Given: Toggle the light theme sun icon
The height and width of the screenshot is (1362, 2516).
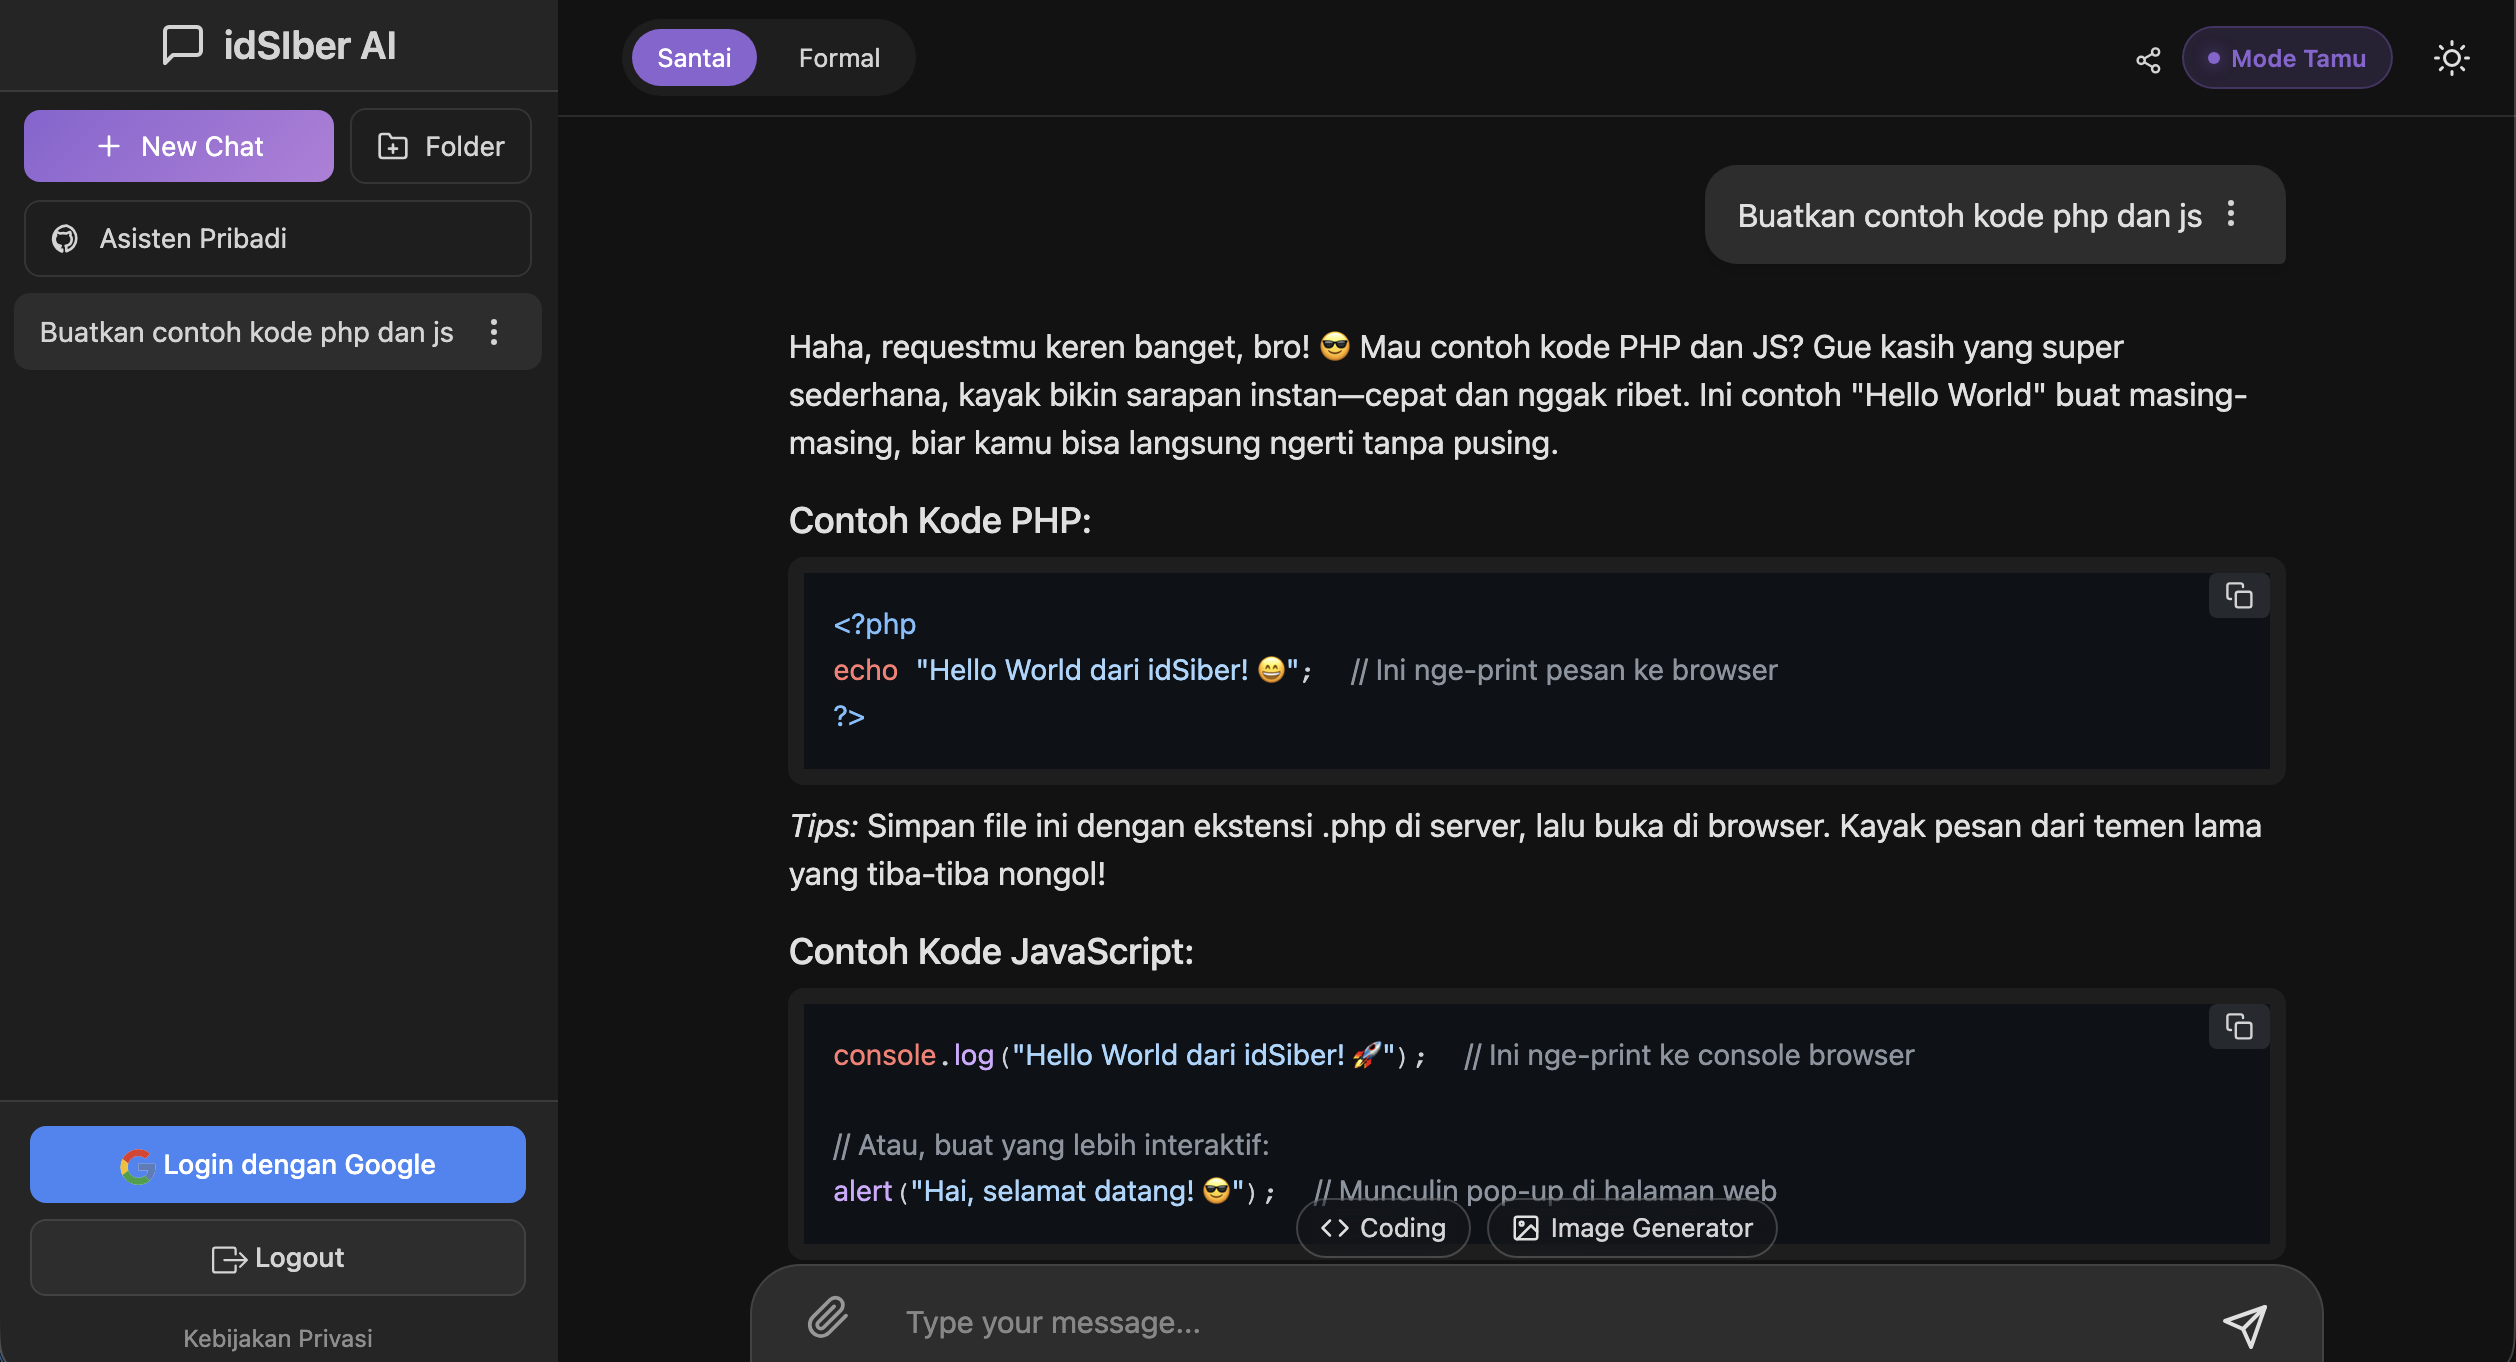Looking at the screenshot, I should point(2451,59).
